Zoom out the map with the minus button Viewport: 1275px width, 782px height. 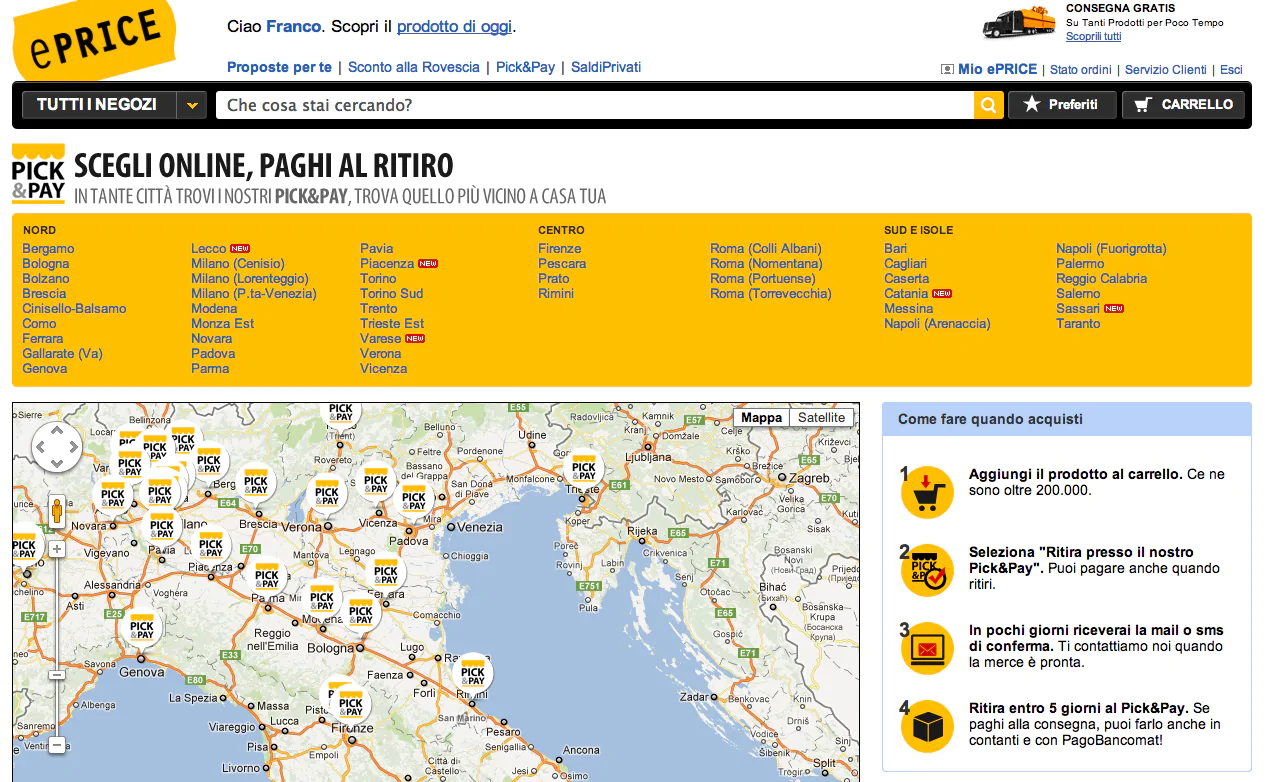[x=57, y=745]
